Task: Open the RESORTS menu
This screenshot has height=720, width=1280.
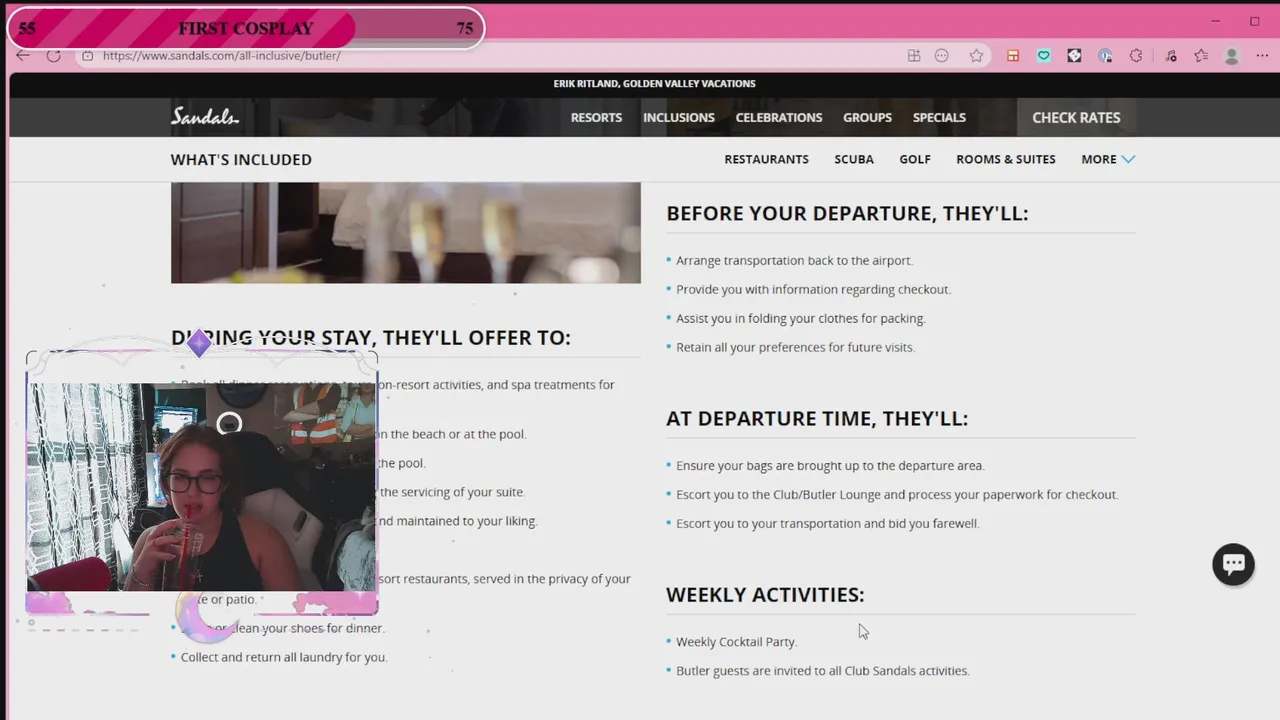Action: [x=596, y=117]
